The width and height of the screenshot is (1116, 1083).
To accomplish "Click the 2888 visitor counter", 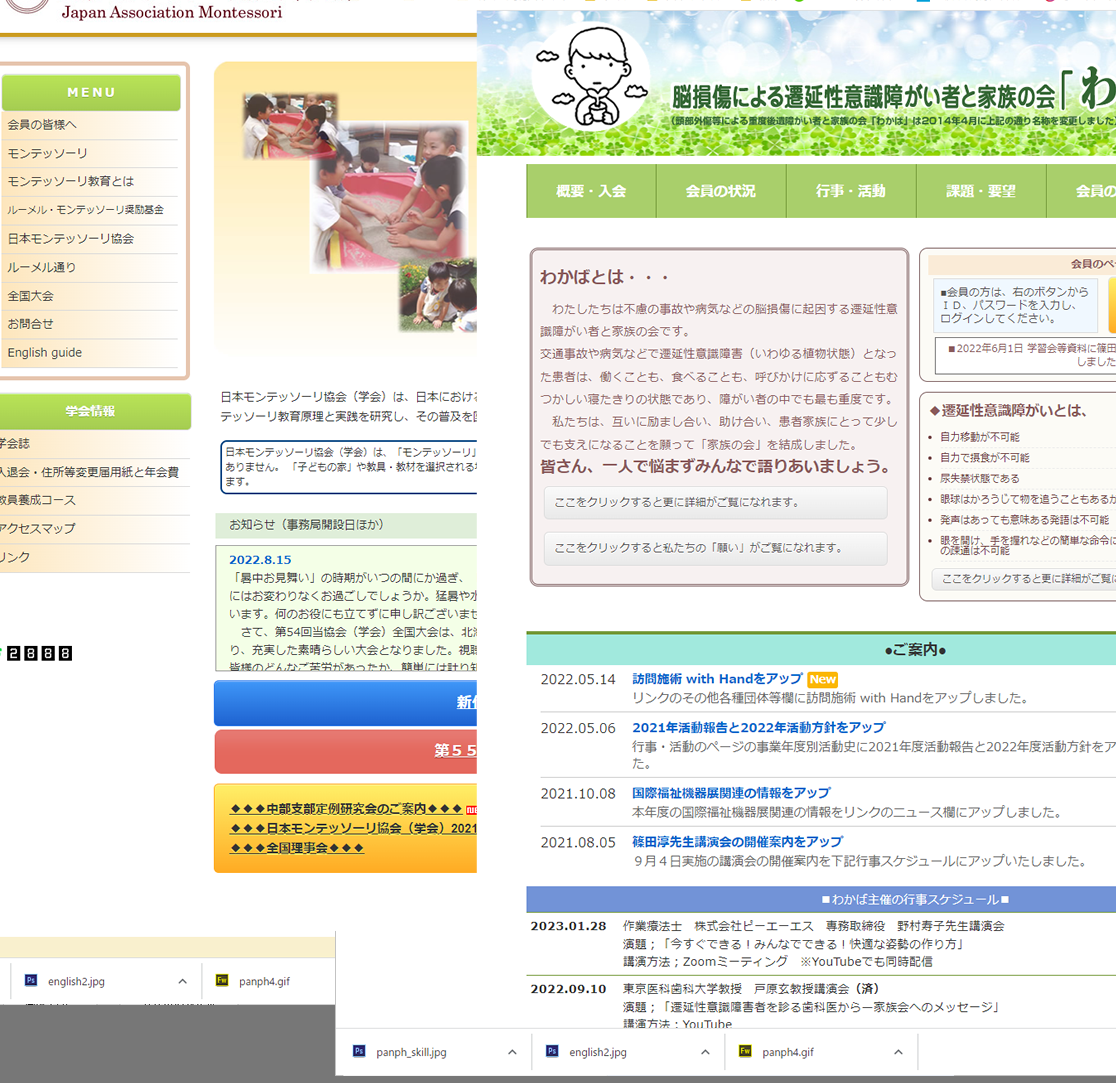I will 39,653.
